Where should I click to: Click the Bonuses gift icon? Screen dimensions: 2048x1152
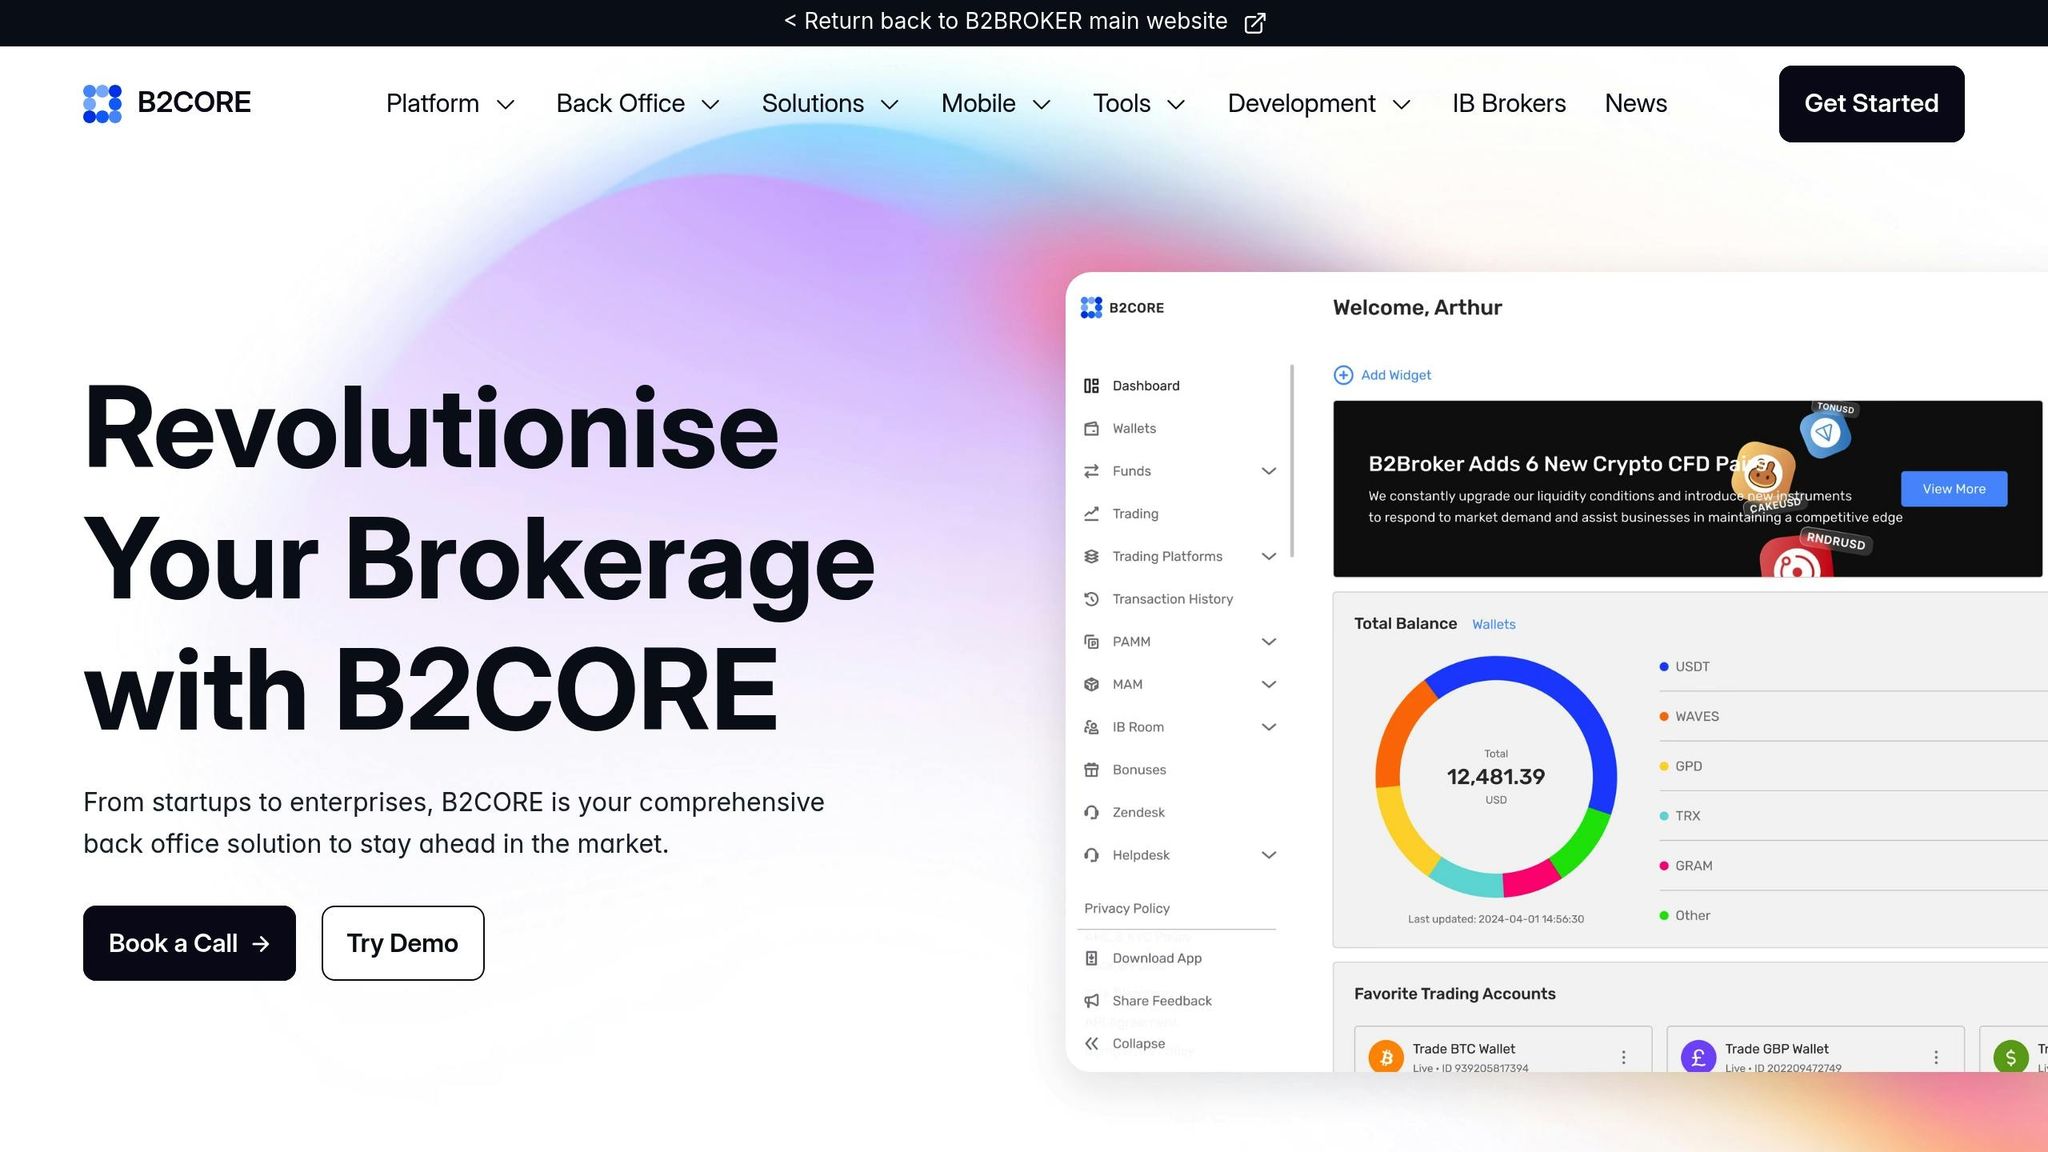[1091, 770]
